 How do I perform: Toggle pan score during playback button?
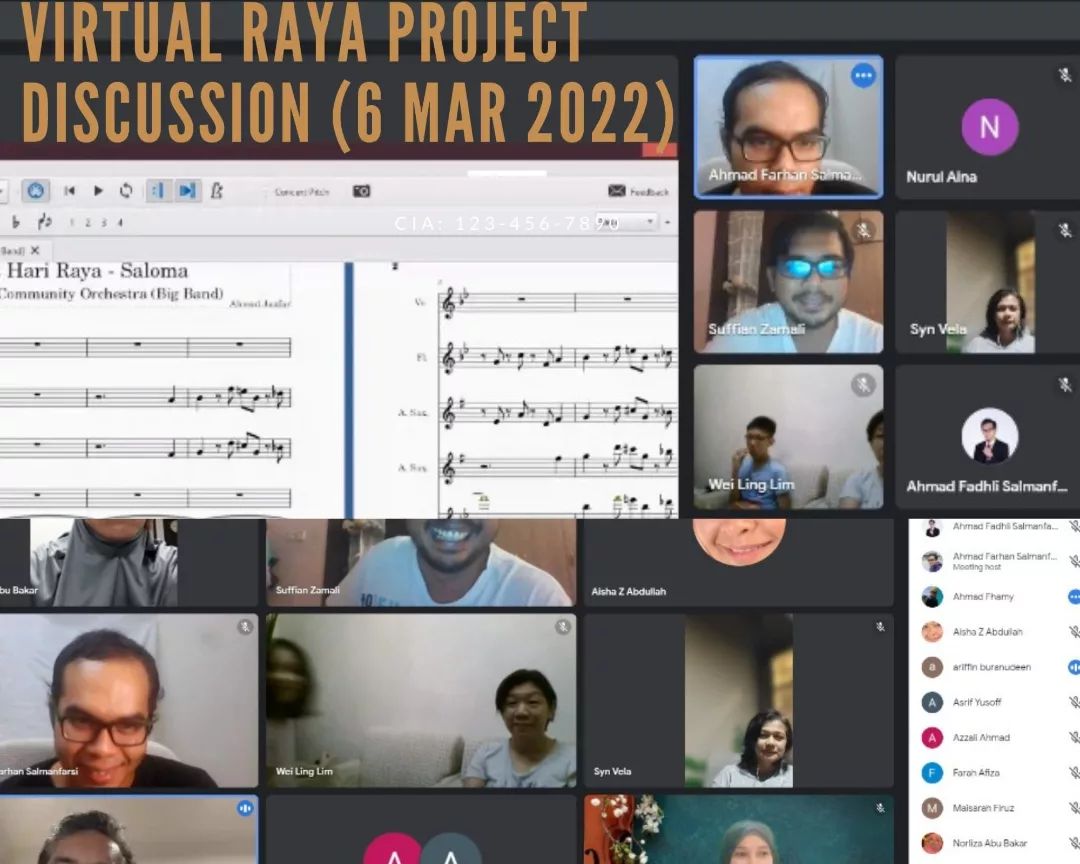187,190
